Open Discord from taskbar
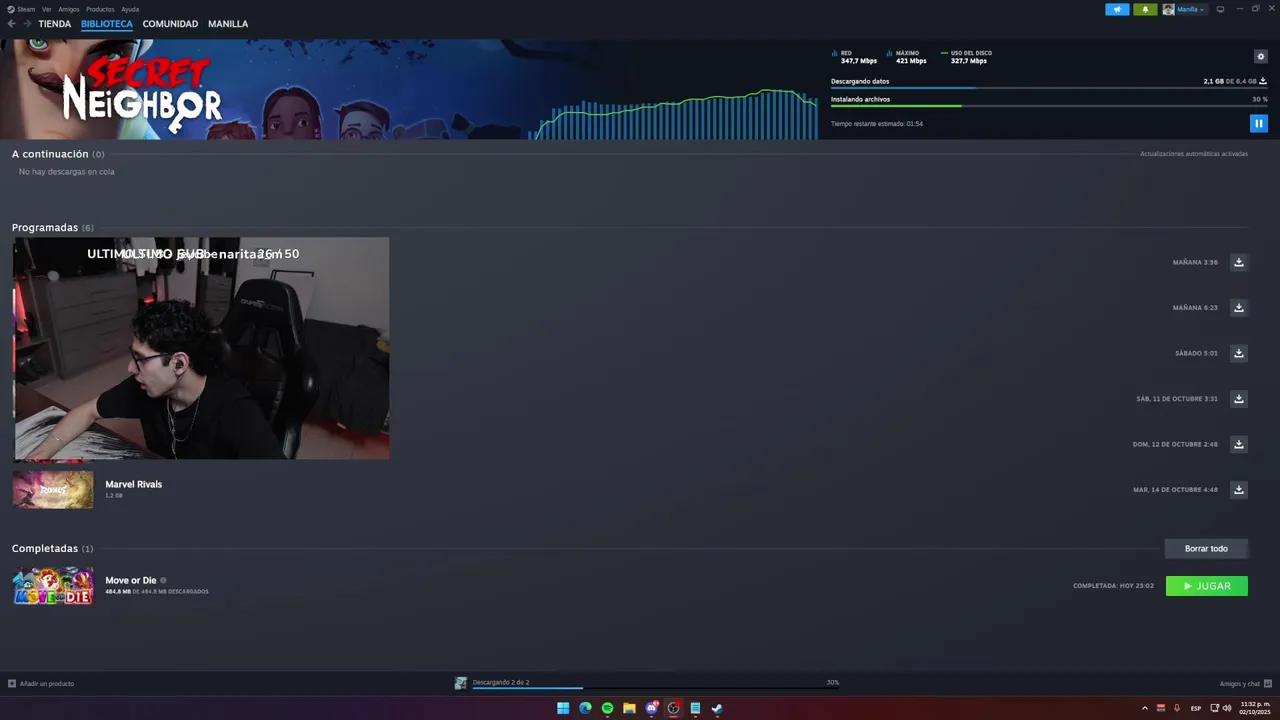The height and width of the screenshot is (720, 1280). coord(652,708)
